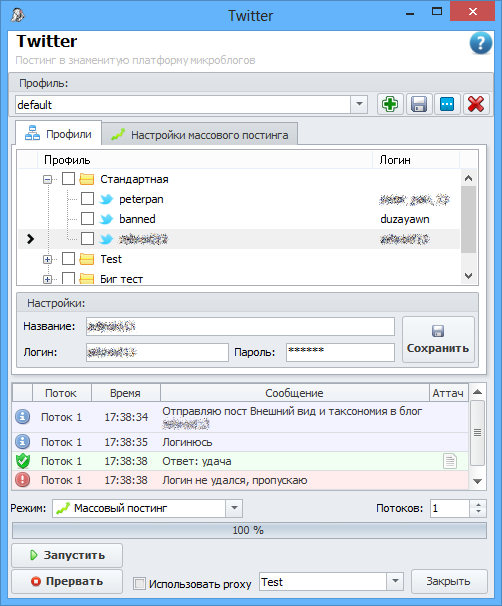This screenshot has width=502, height=606.
Task: Open the default profile dropdown arrow
Action: click(x=359, y=104)
